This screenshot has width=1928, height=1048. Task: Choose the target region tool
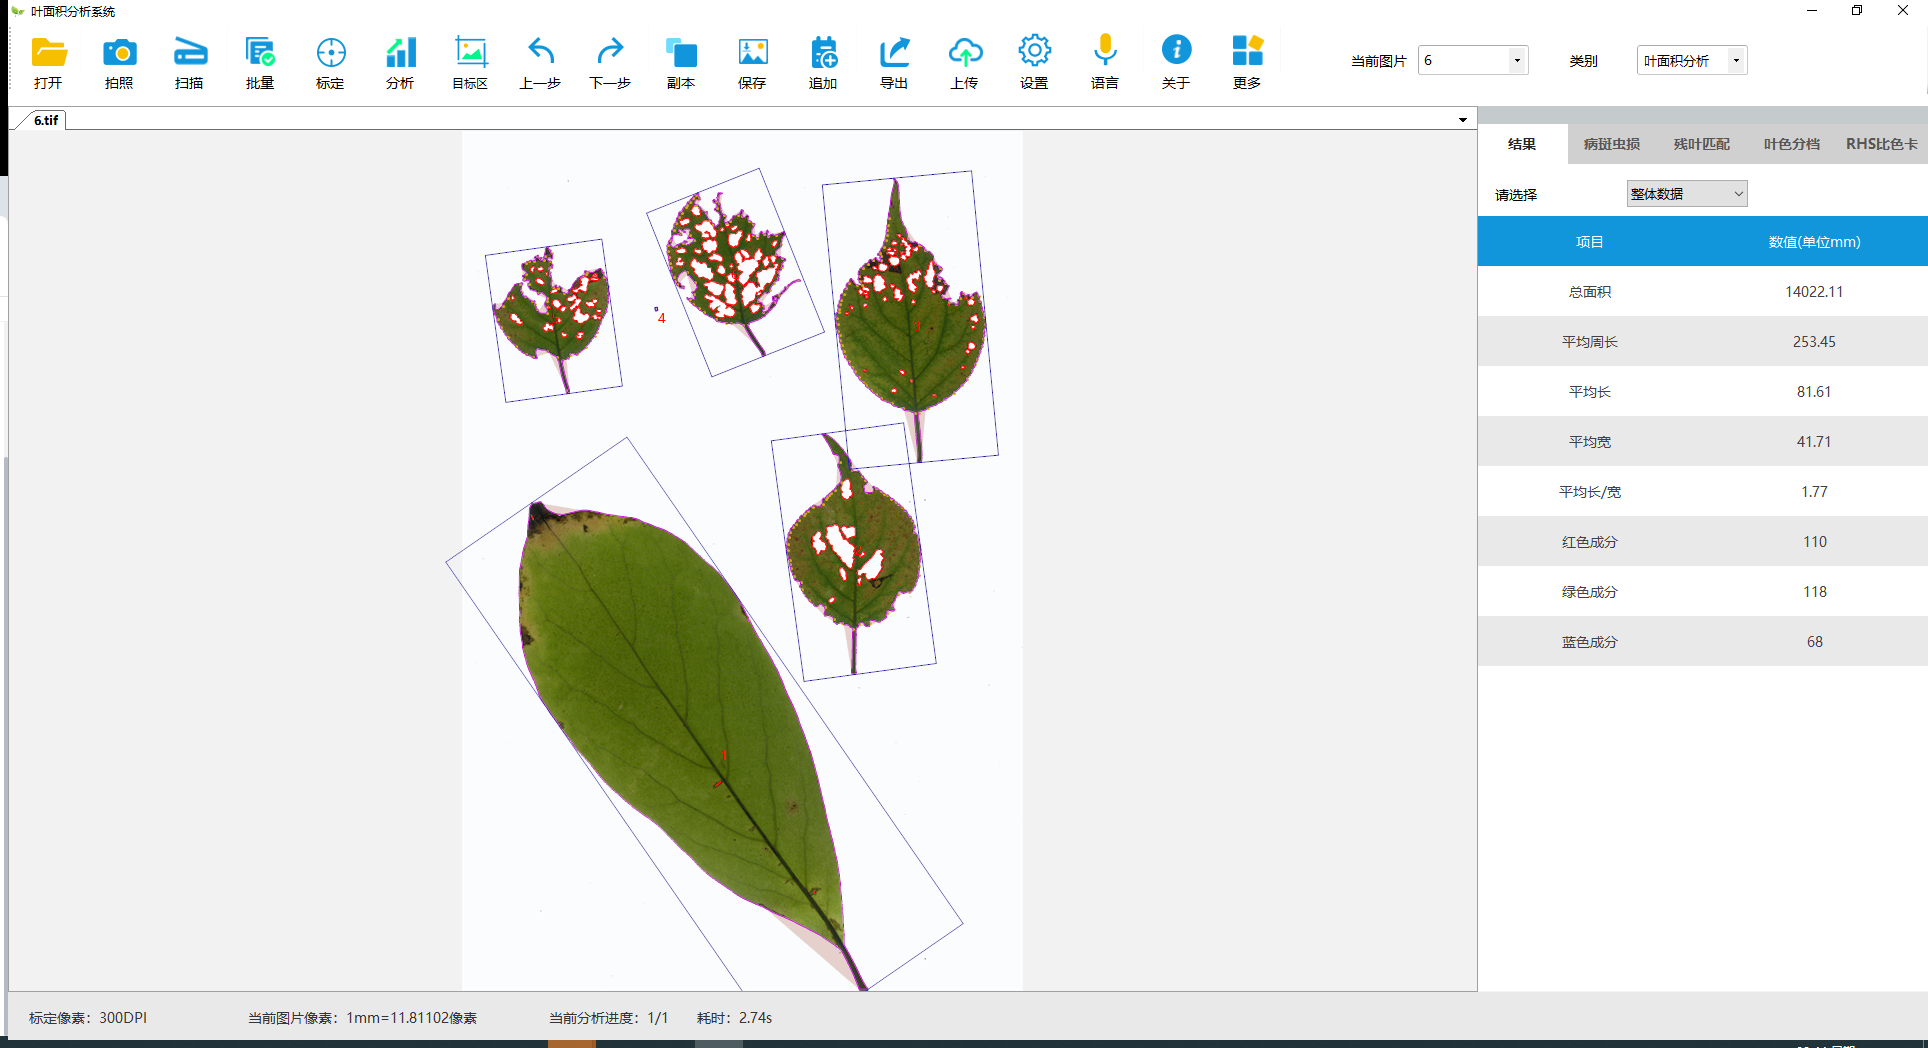(470, 53)
